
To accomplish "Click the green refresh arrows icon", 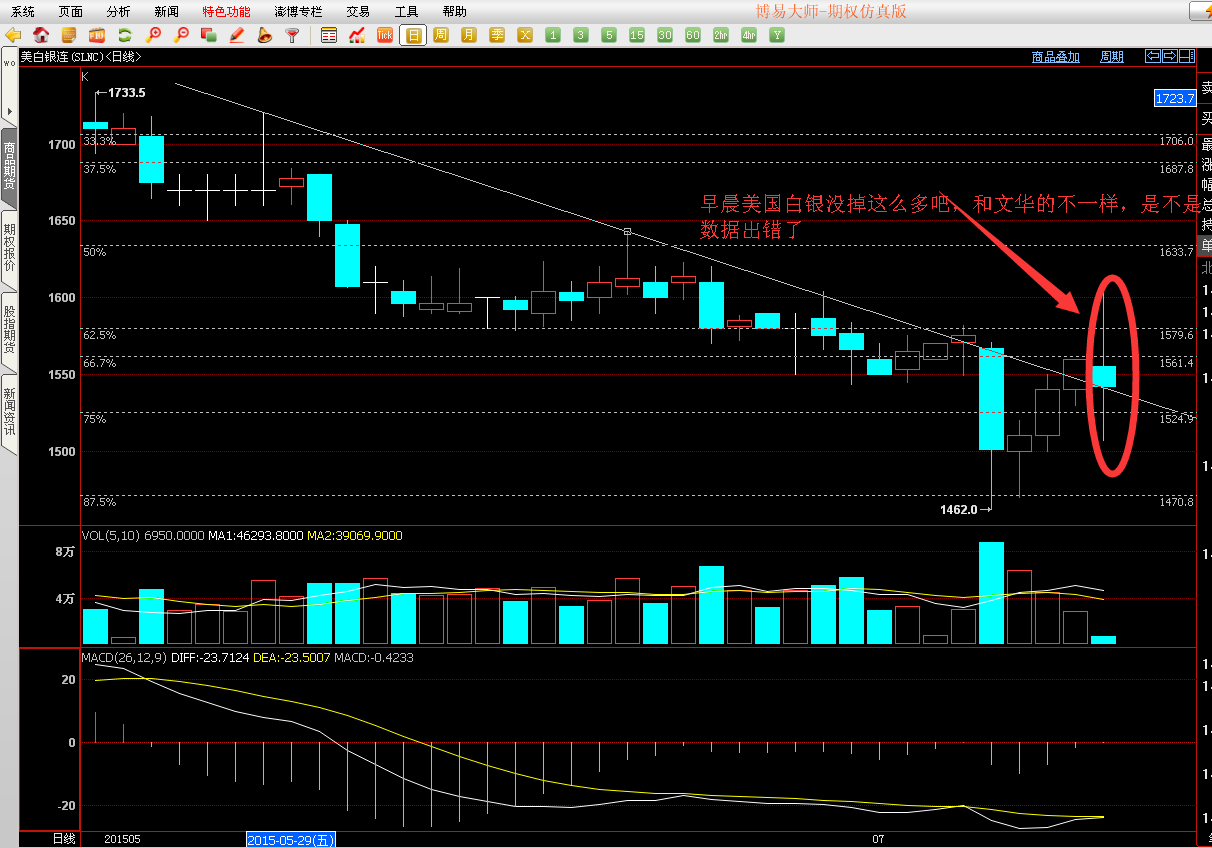I will tap(125, 35).
